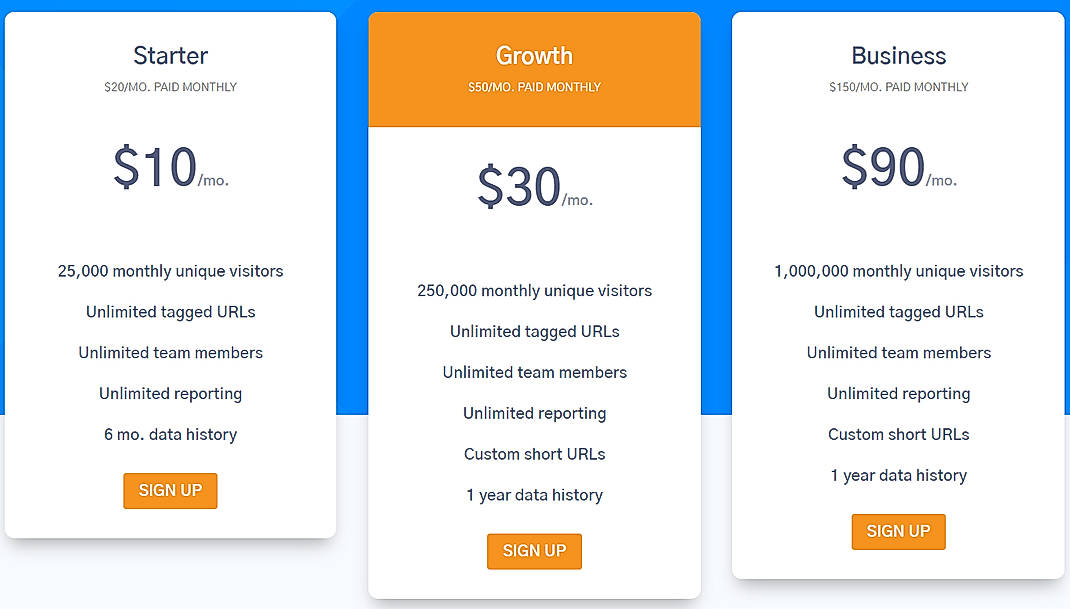This screenshot has height=609, width=1070.
Task: Select the Growth plan heading
Action: [x=534, y=56]
